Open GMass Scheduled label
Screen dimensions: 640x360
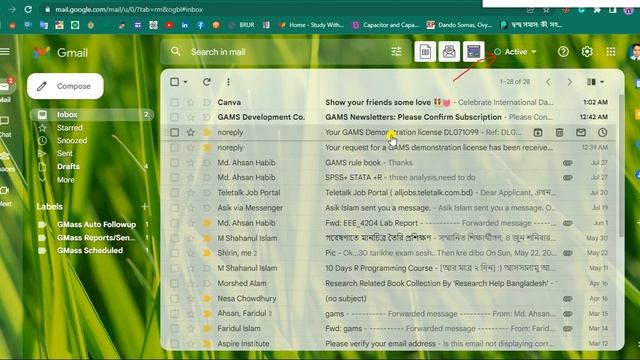click(x=90, y=250)
